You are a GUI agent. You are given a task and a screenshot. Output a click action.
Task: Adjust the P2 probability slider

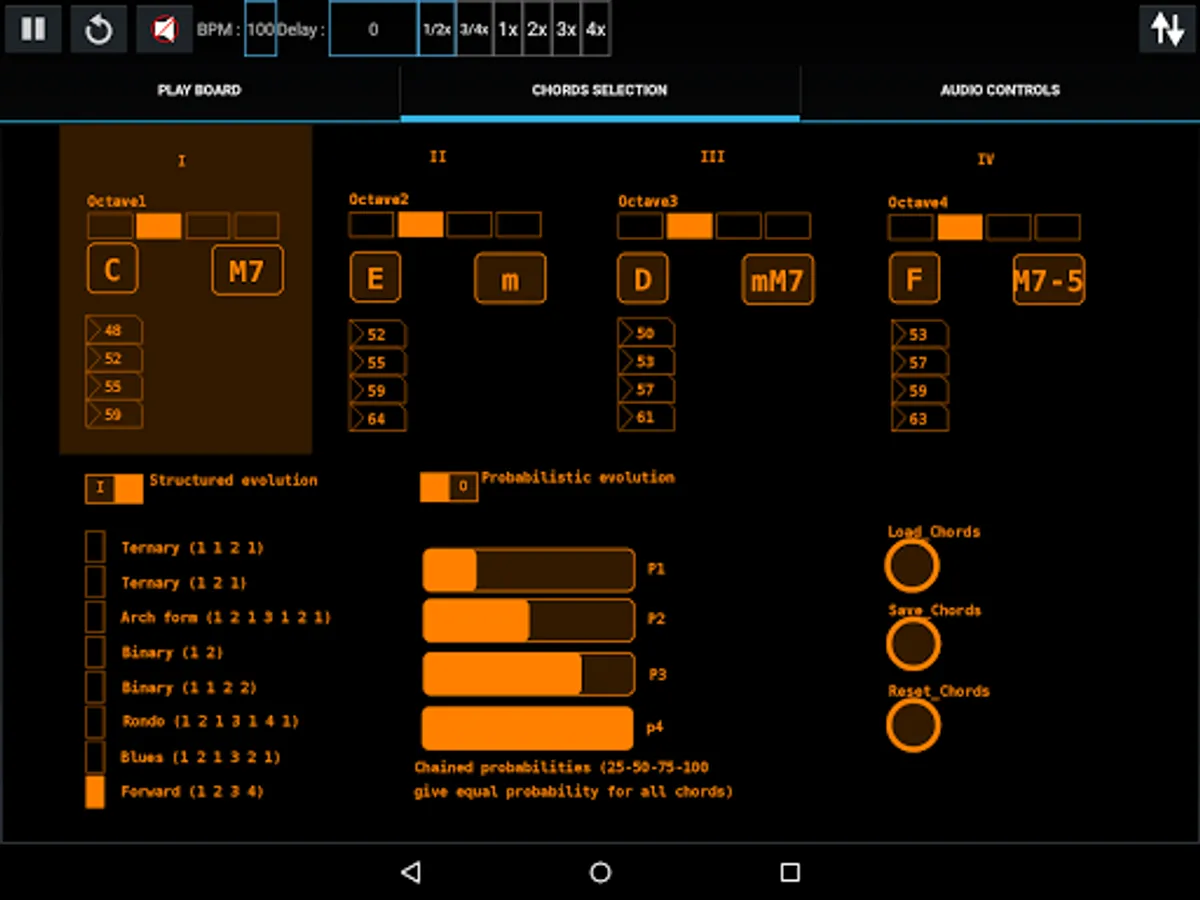529,620
